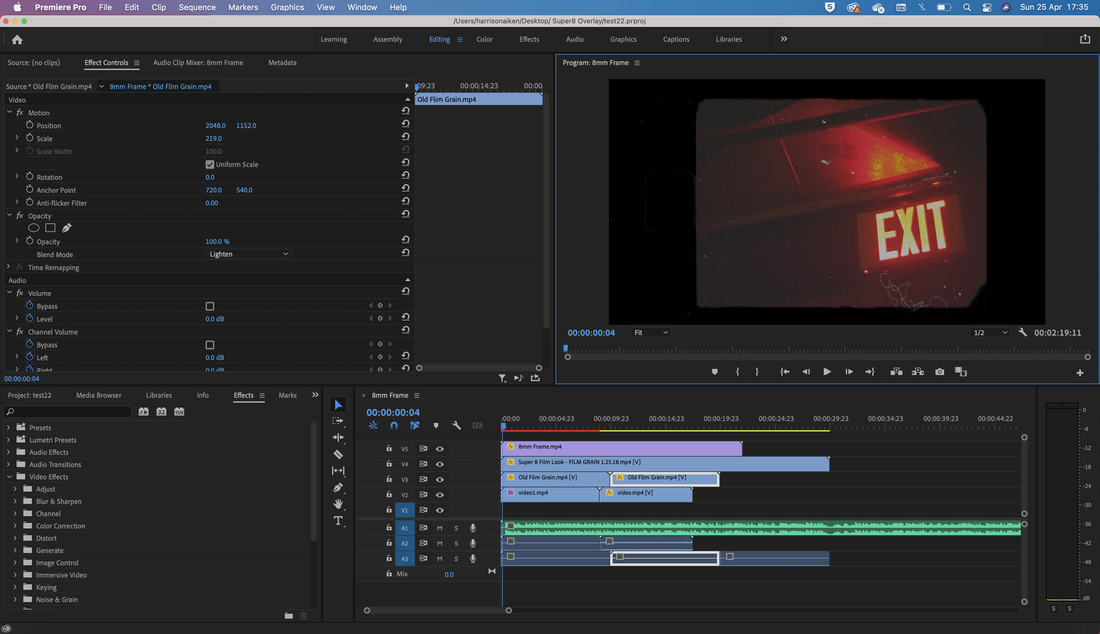The width and height of the screenshot is (1100, 634).
Task: Click the Scale value 219.0
Action: click(x=213, y=138)
